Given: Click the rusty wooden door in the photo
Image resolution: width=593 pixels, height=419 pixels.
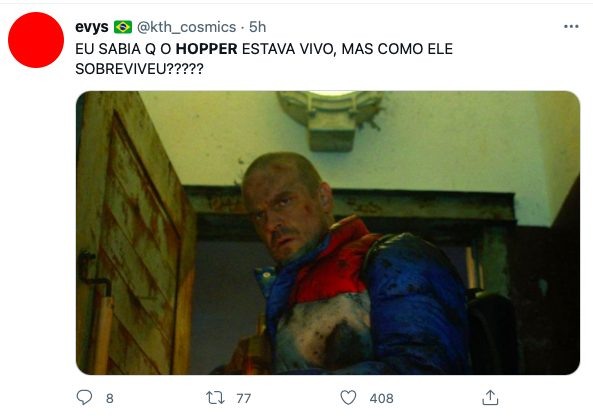Looking at the screenshot, I should 136,233.
